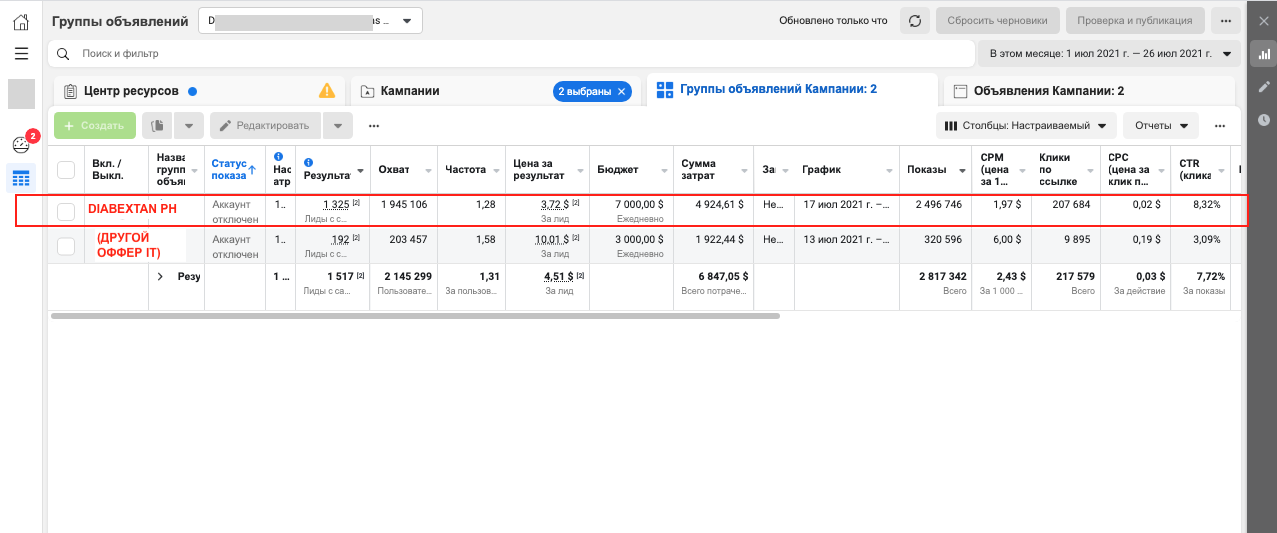Open the date range dropdown
1277x533 pixels.
coord(1109,53)
